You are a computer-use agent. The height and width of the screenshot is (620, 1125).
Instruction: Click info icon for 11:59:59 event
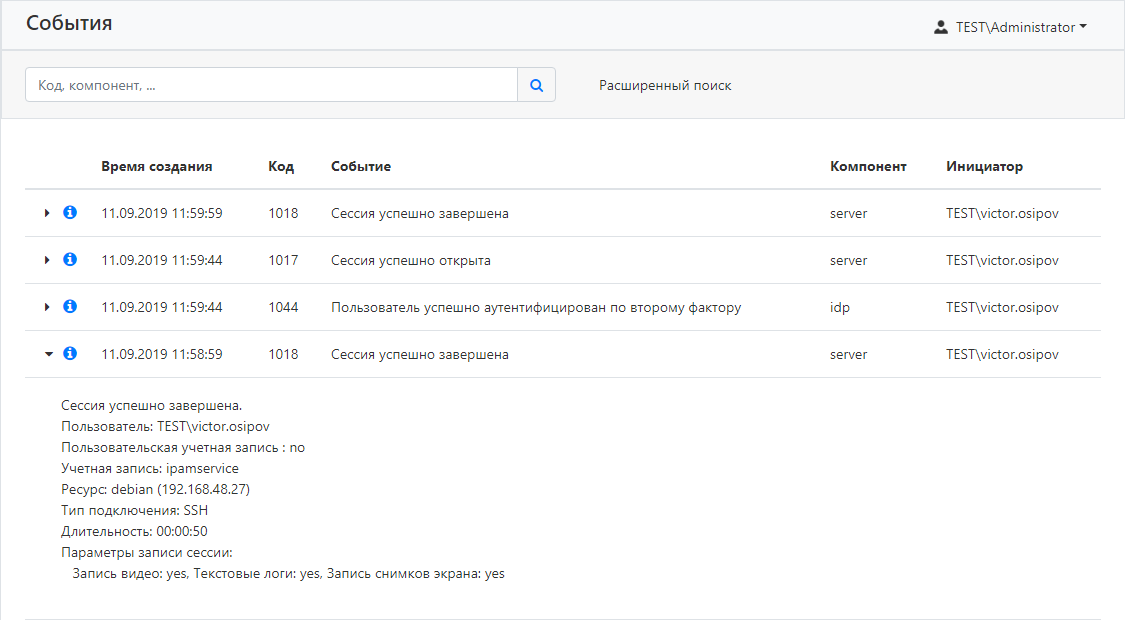point(70,213)
